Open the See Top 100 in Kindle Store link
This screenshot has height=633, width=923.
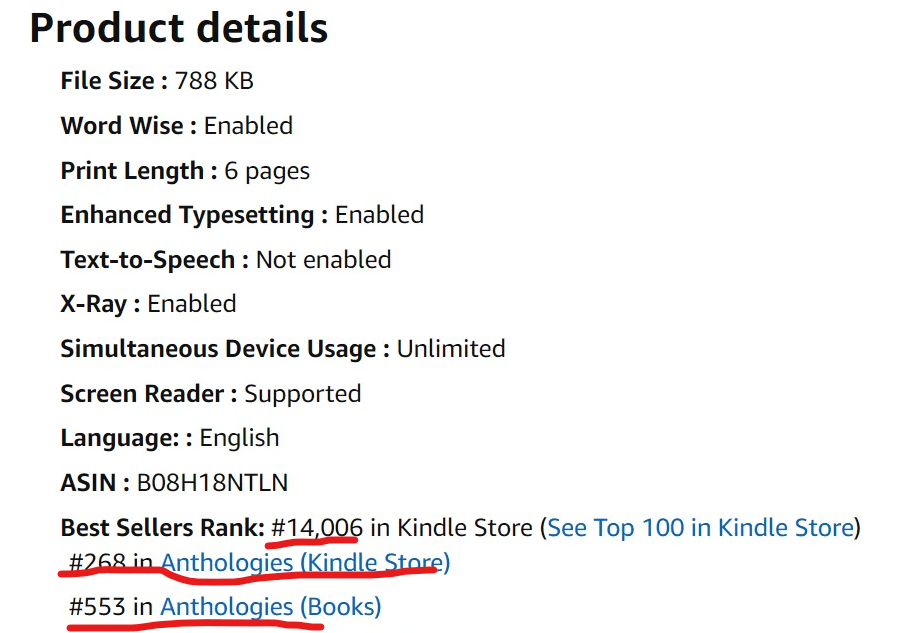click(701, 527)
